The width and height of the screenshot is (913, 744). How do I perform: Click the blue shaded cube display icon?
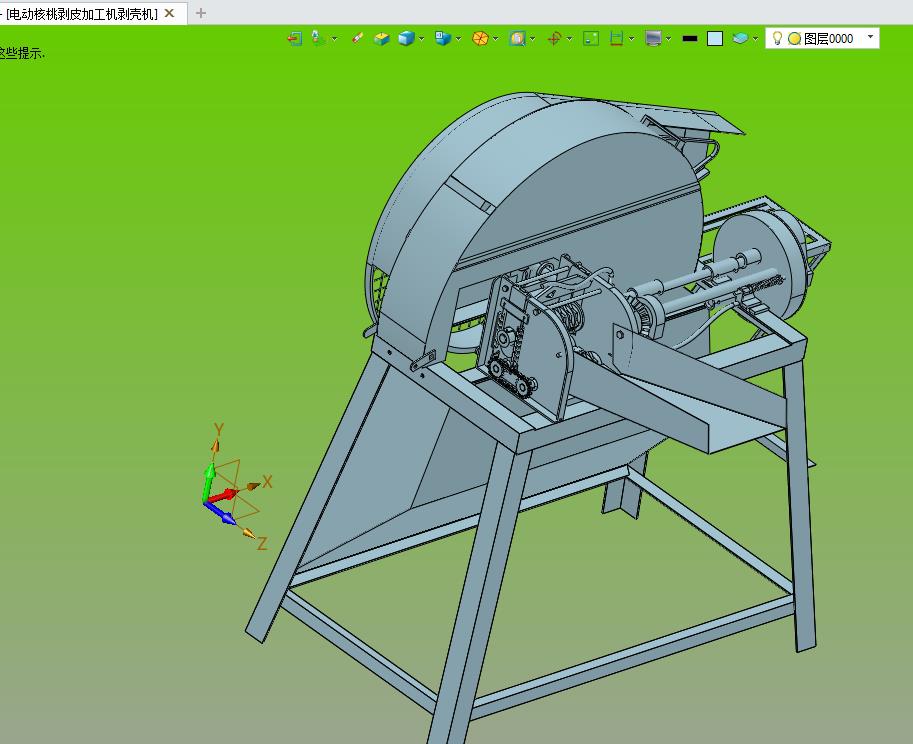coord(406,38)
